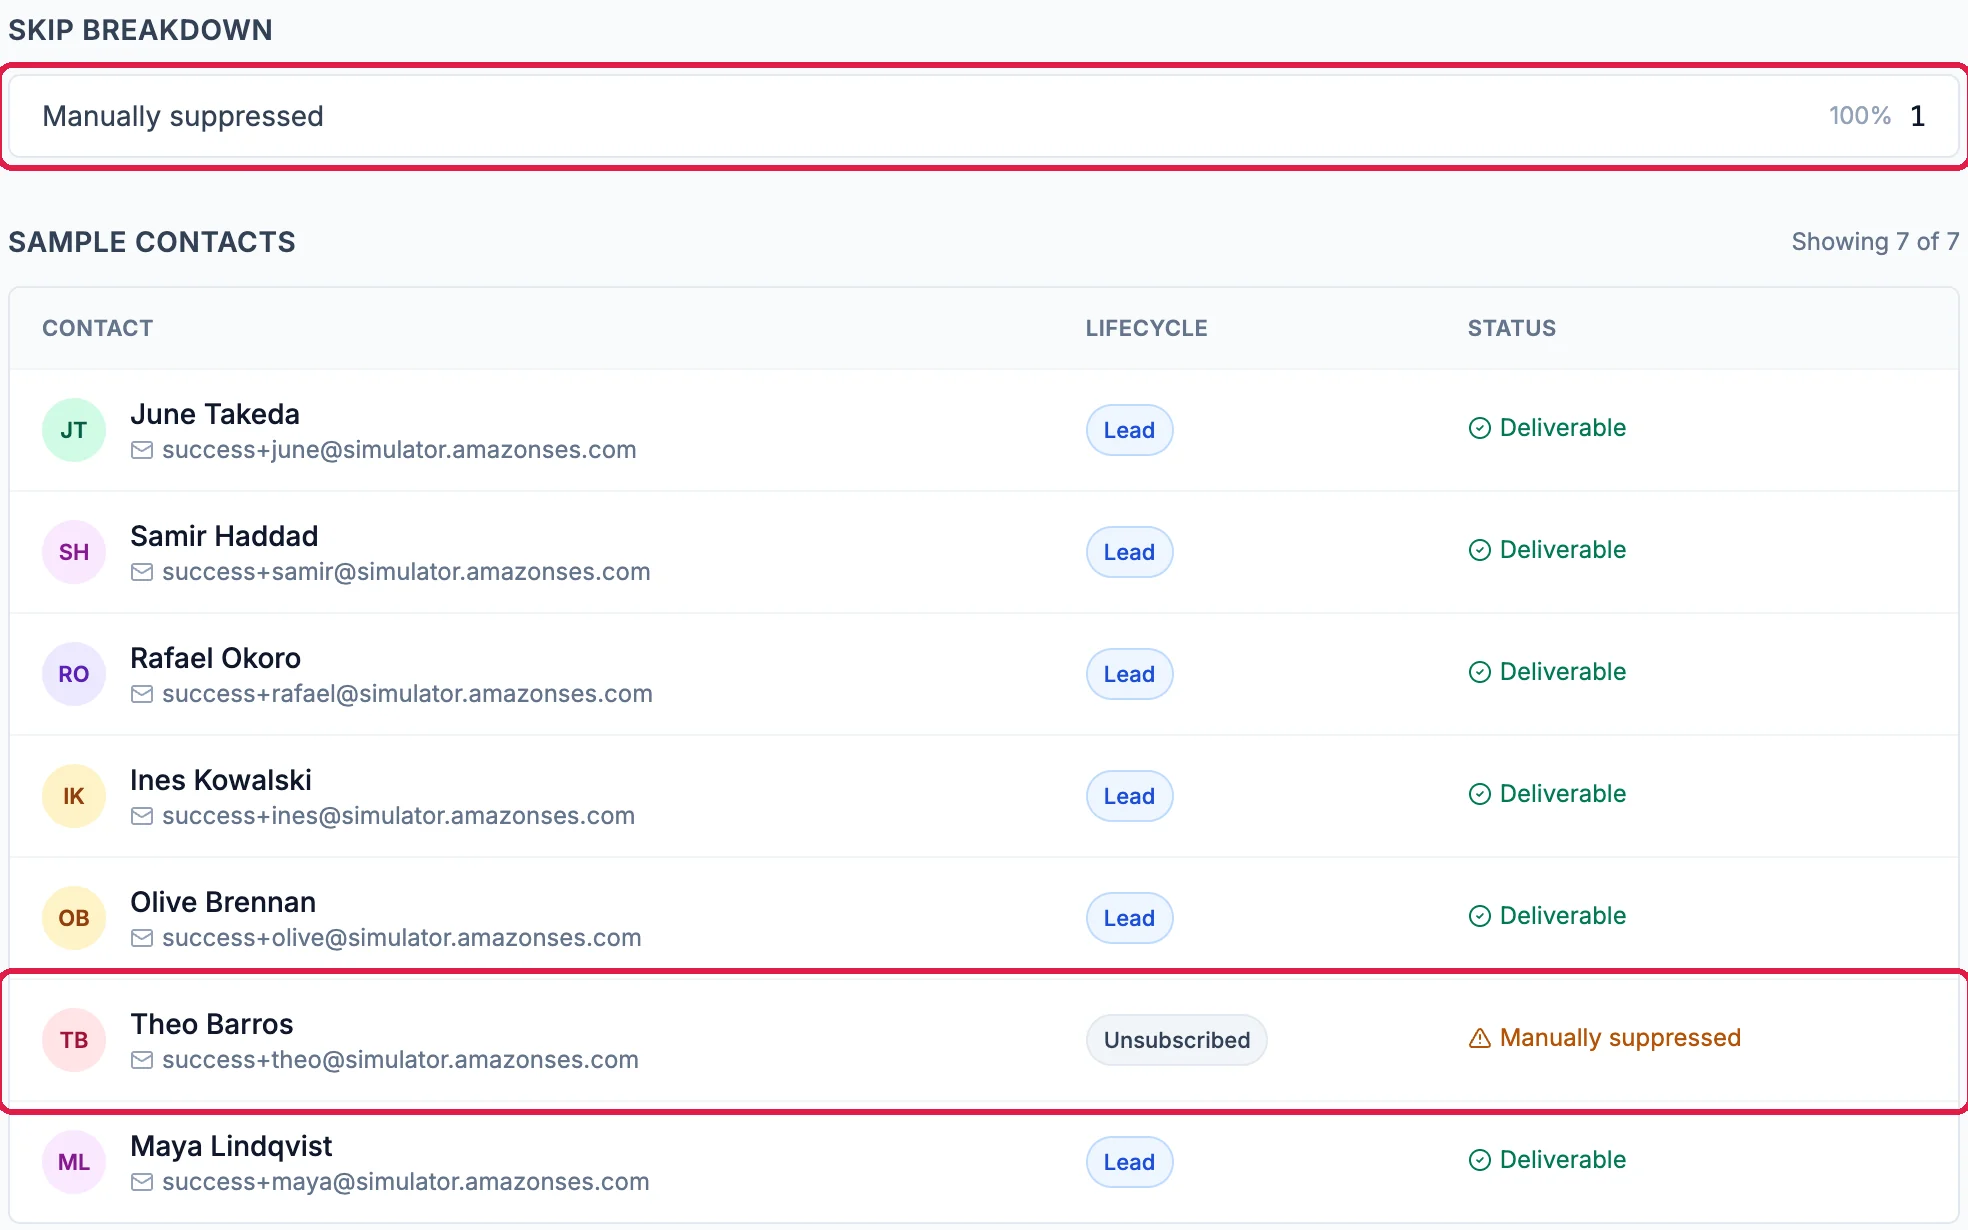The image size is (1968, 1230).
Task: Click the OB avatar for Olive Brennan
Action: [x=74, y=918]
